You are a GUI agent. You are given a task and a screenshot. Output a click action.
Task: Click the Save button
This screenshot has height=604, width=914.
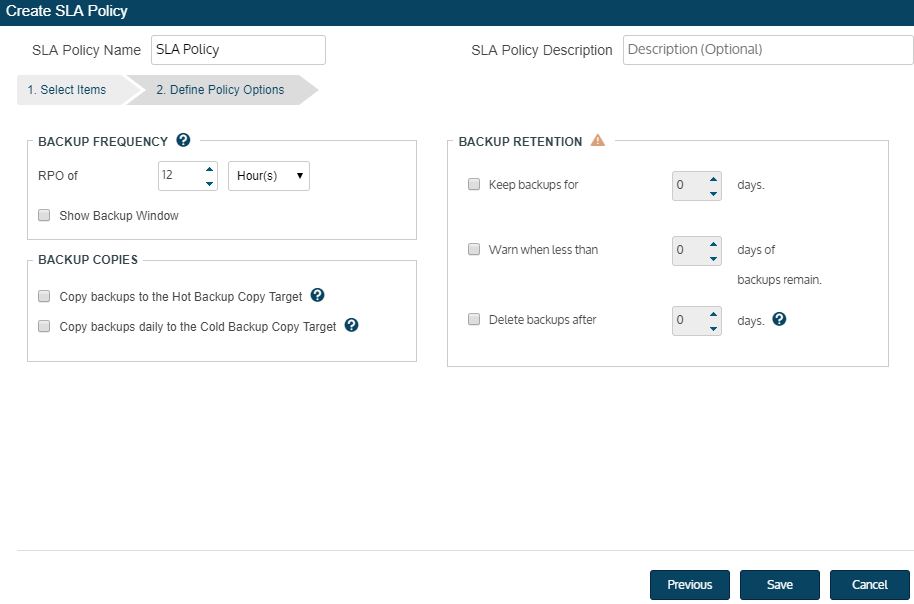pos(780,585)
